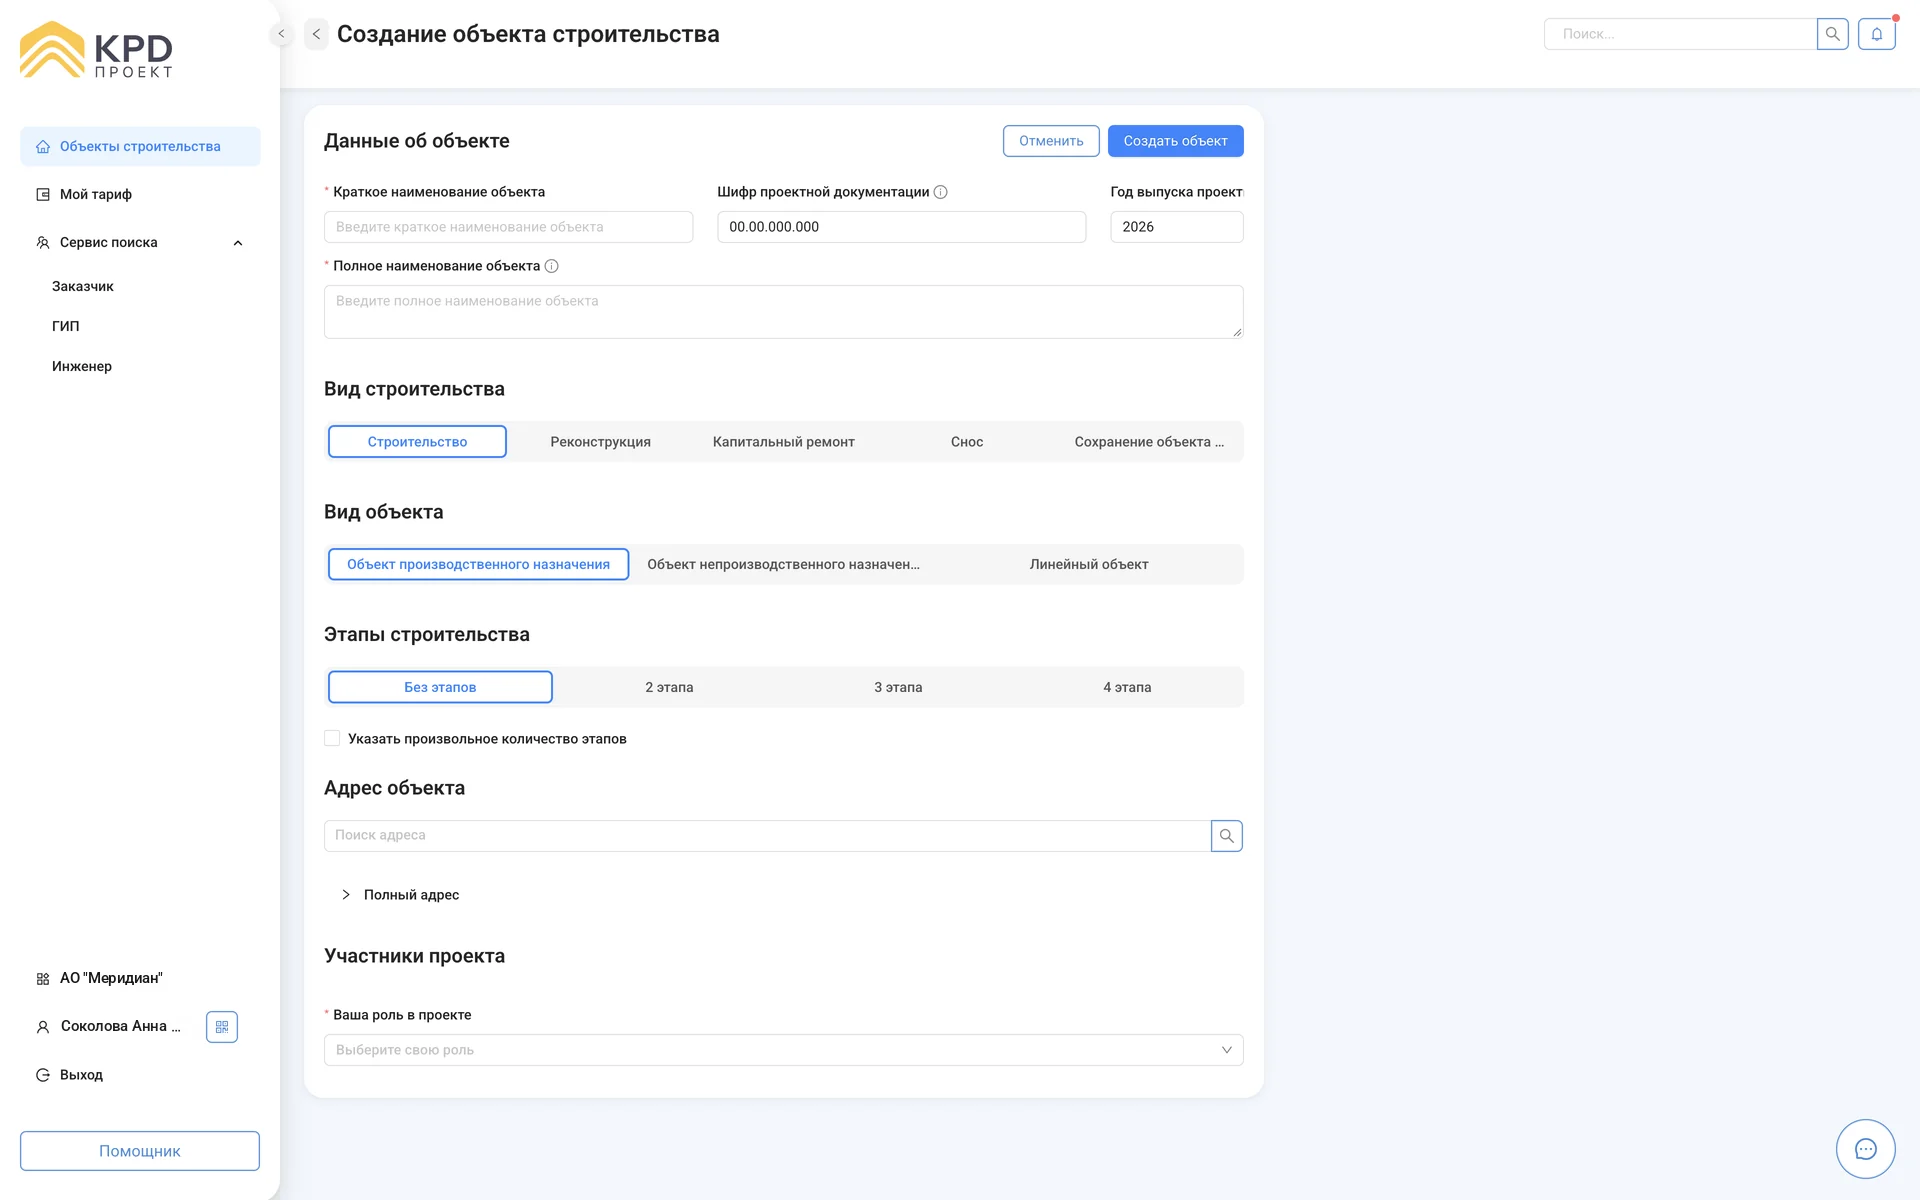
Task: Focus Краткое наименование объекта field
Action: click(x=508, y=227)
